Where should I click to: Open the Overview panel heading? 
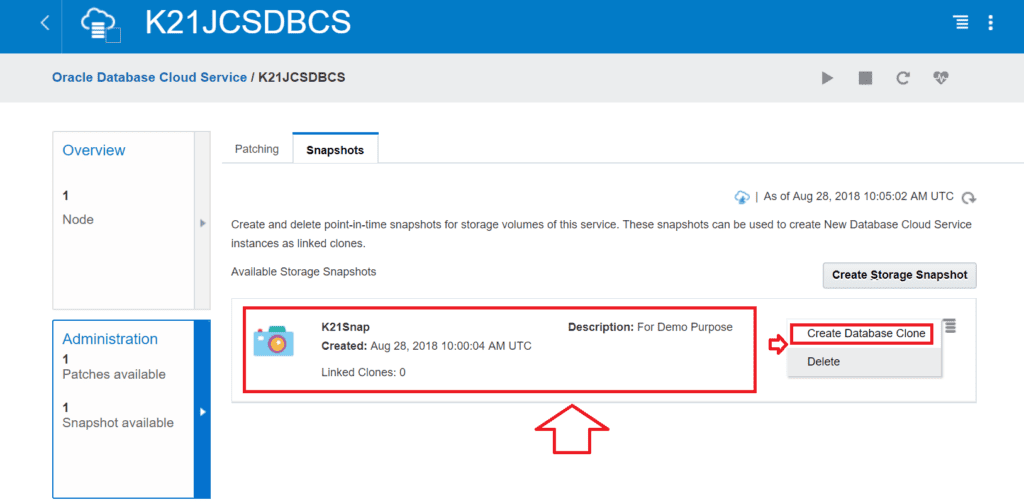tap(94, 150)
